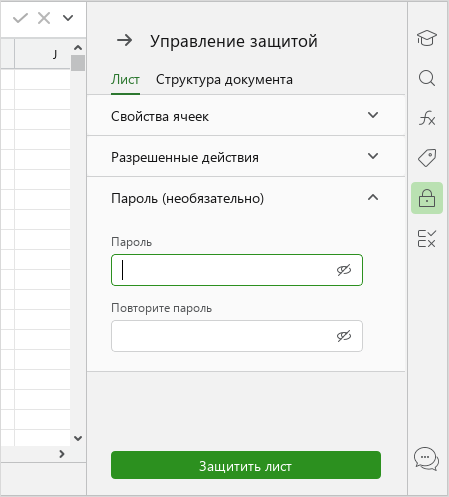
Task: Show password in Повторите пароль field
Action: (x=344, y=336)
